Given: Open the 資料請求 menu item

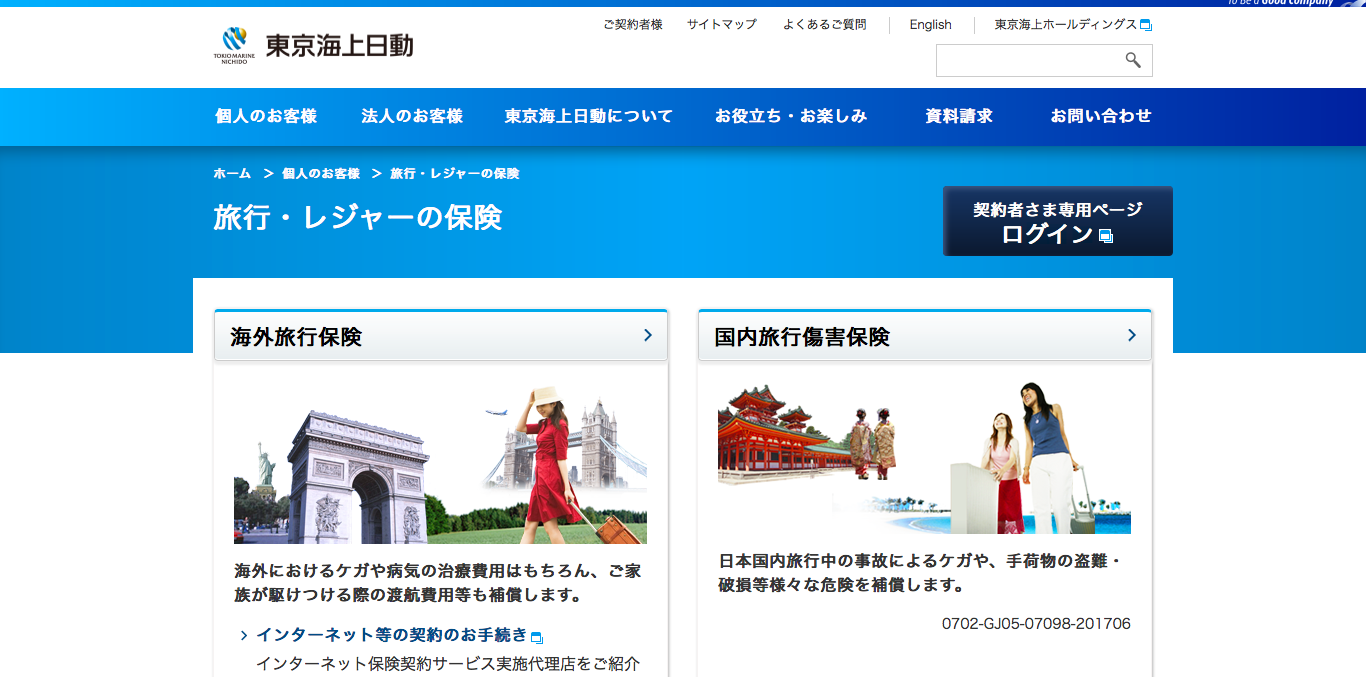Looking at the screenshot, I should [x=959, y=116].
